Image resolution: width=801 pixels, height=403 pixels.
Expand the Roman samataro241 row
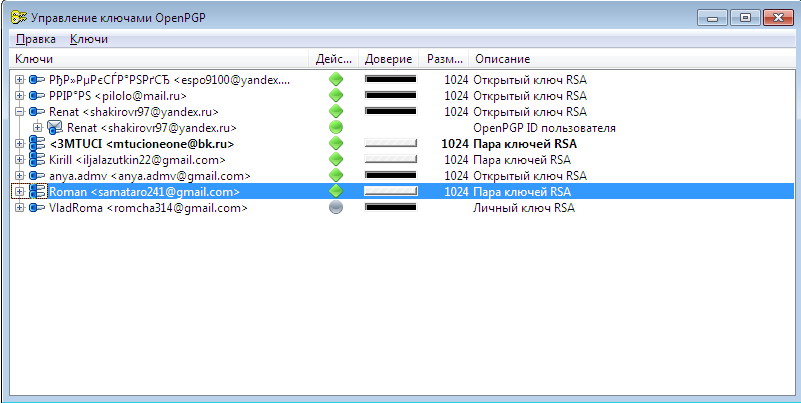pyautogui.click(x=19, y=192)
